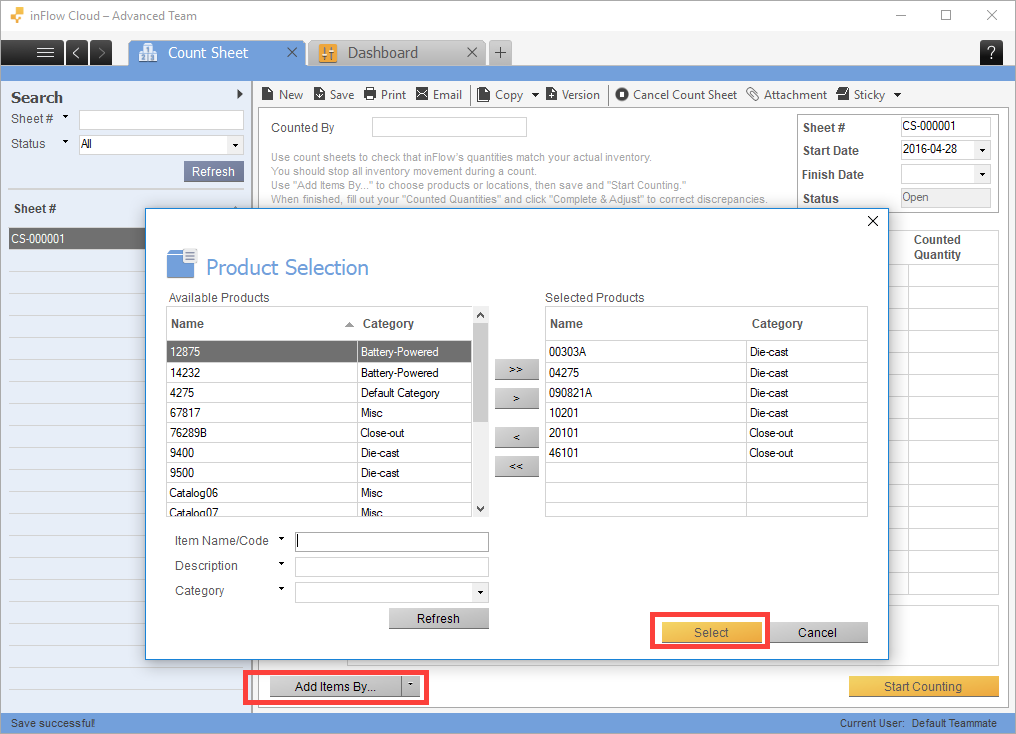Open the Status All combo box

coord(161,144)
